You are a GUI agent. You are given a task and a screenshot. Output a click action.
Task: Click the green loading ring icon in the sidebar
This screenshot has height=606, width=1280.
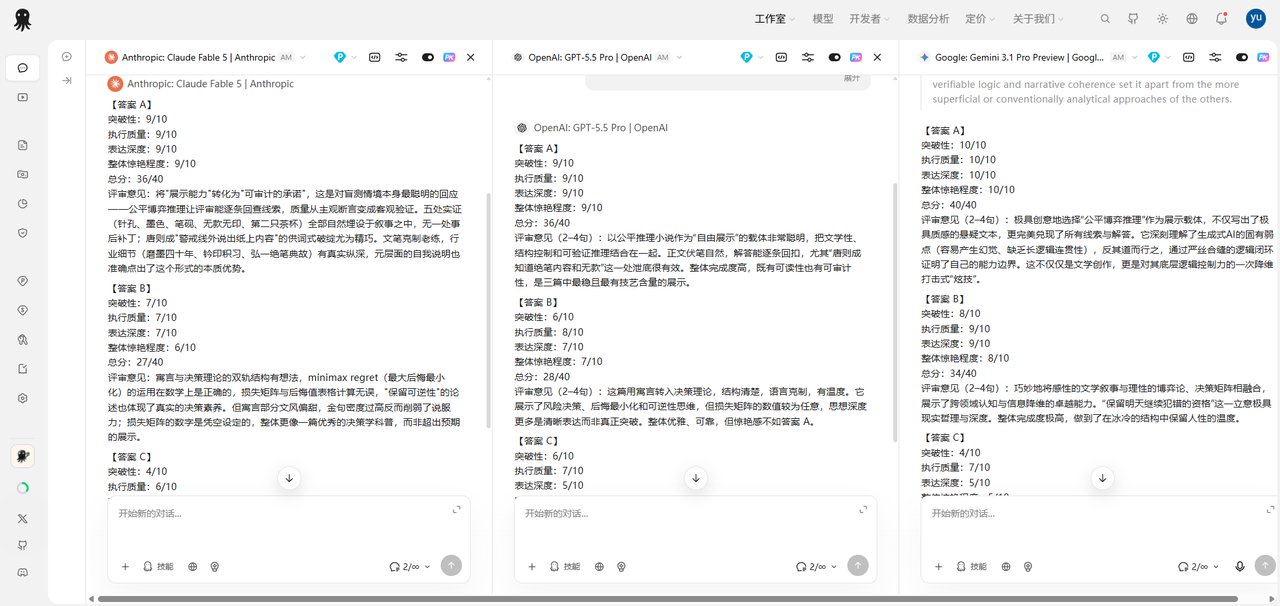coord(22,488)
